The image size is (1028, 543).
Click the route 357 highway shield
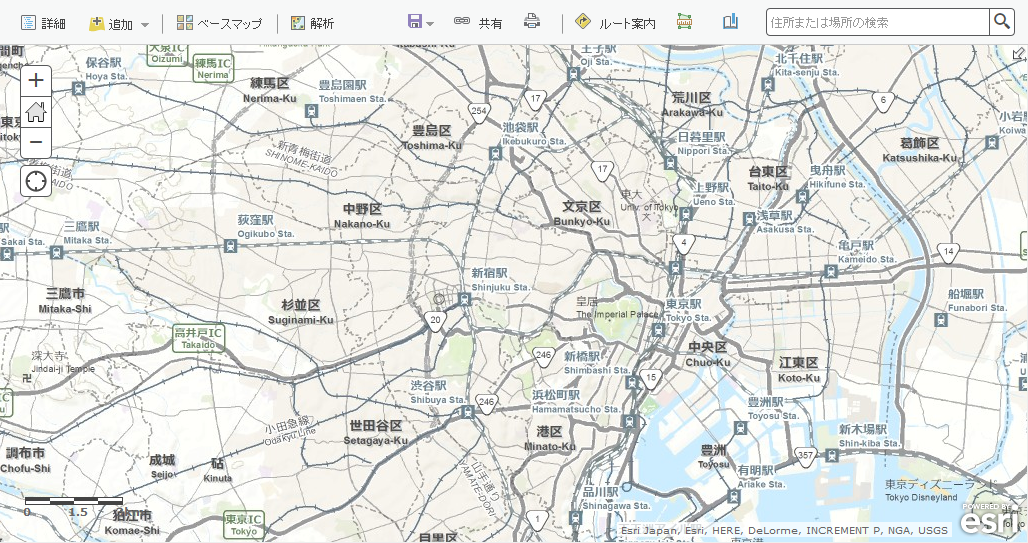[x=805, y=456]
